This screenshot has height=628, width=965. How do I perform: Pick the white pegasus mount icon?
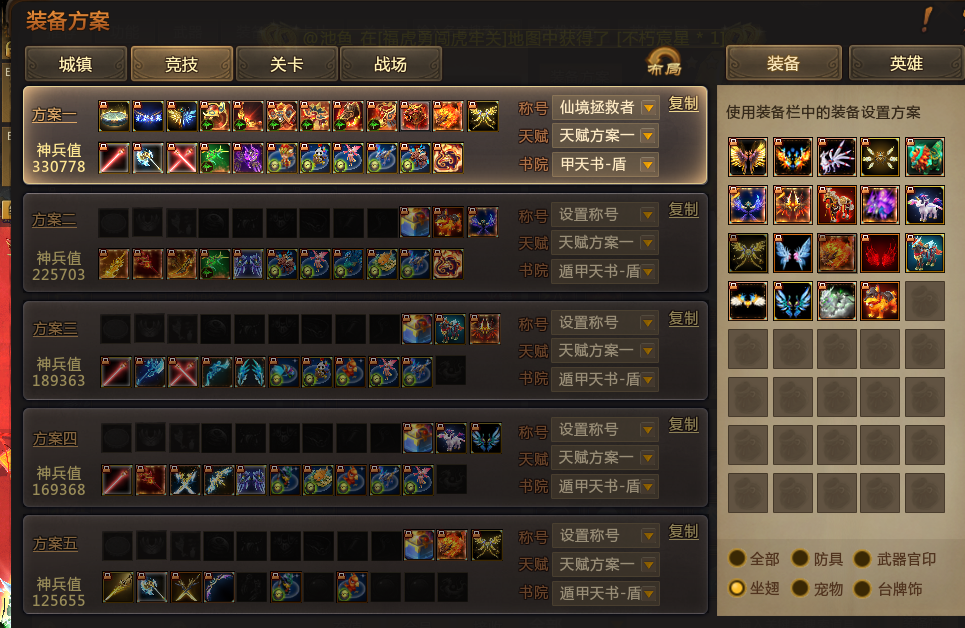(924, 204)
